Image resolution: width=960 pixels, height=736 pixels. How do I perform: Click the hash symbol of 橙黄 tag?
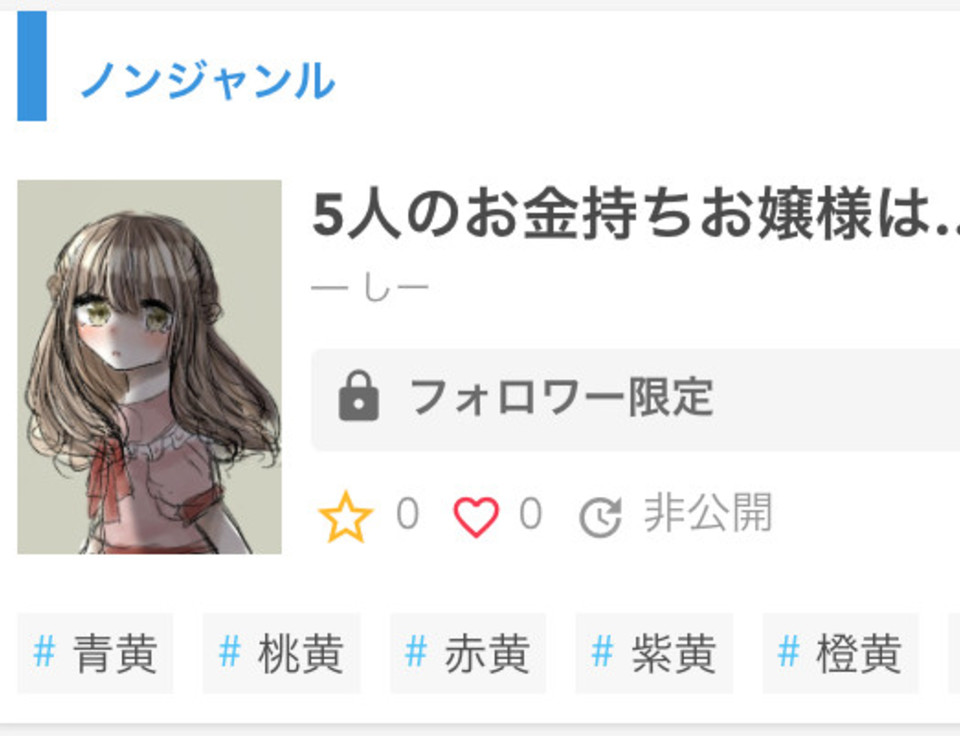789,652
